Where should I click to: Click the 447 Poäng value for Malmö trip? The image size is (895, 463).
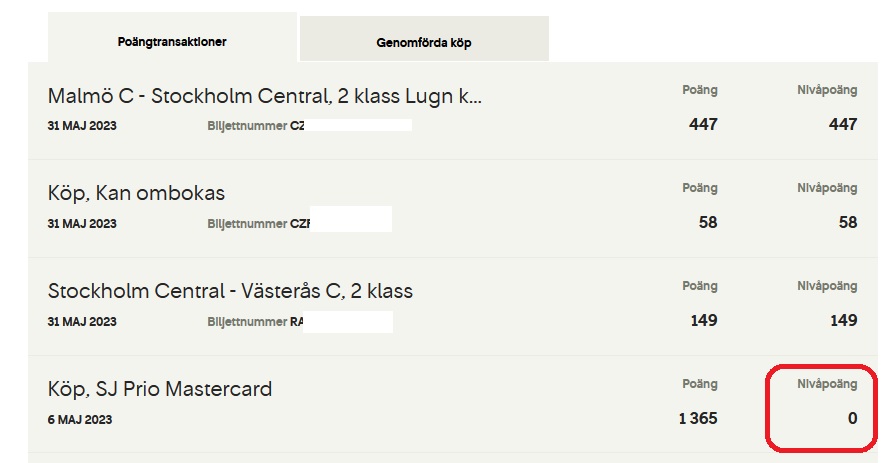[x=703, y=124]
